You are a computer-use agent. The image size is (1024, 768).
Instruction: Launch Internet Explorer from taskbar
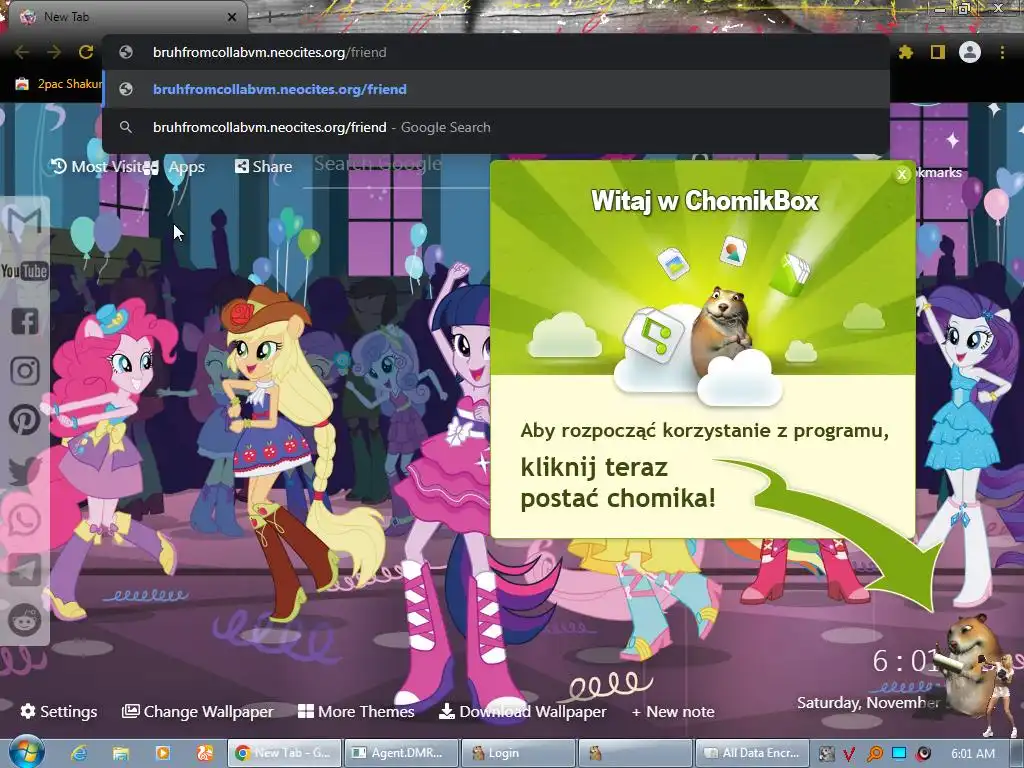[80, 753]
